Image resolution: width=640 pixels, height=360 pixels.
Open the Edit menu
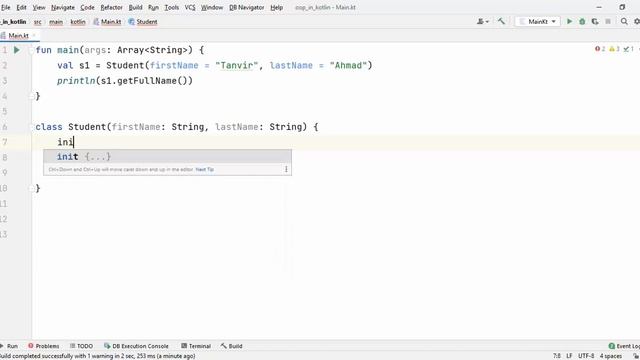21,7
